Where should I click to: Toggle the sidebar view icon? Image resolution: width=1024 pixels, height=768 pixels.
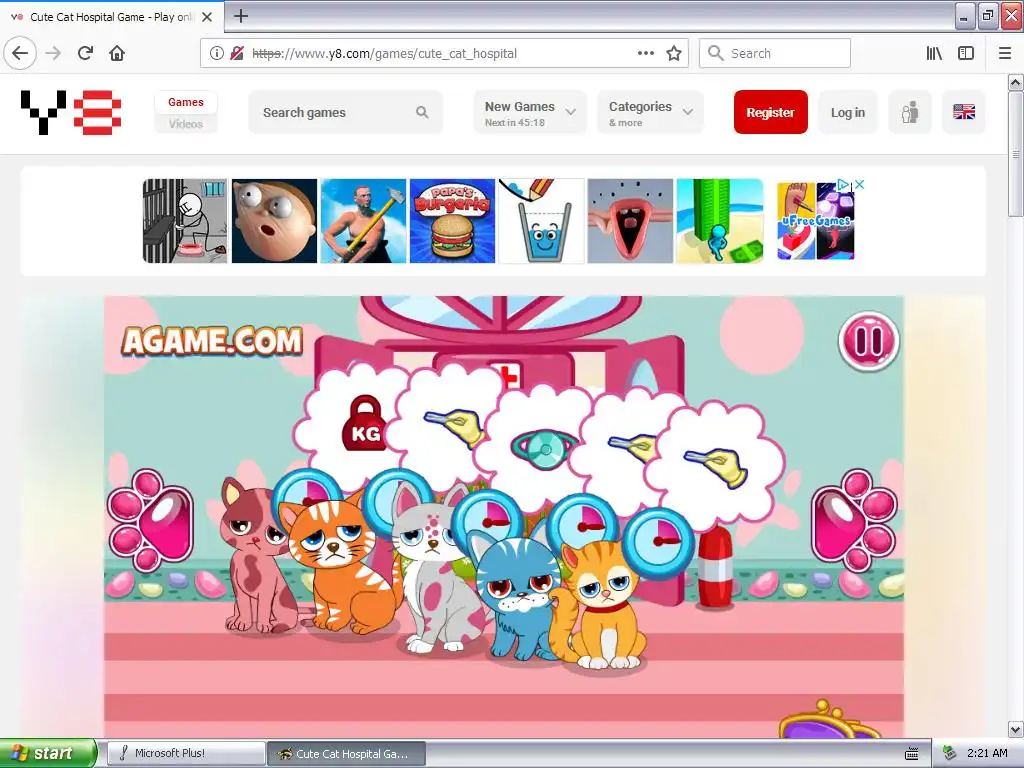pos(966,53)
